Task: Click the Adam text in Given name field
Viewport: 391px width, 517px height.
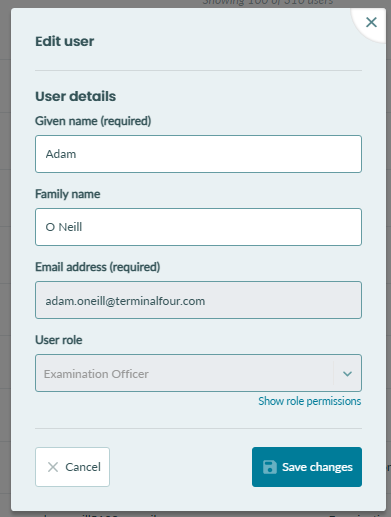Action: [x=61, y=154]
